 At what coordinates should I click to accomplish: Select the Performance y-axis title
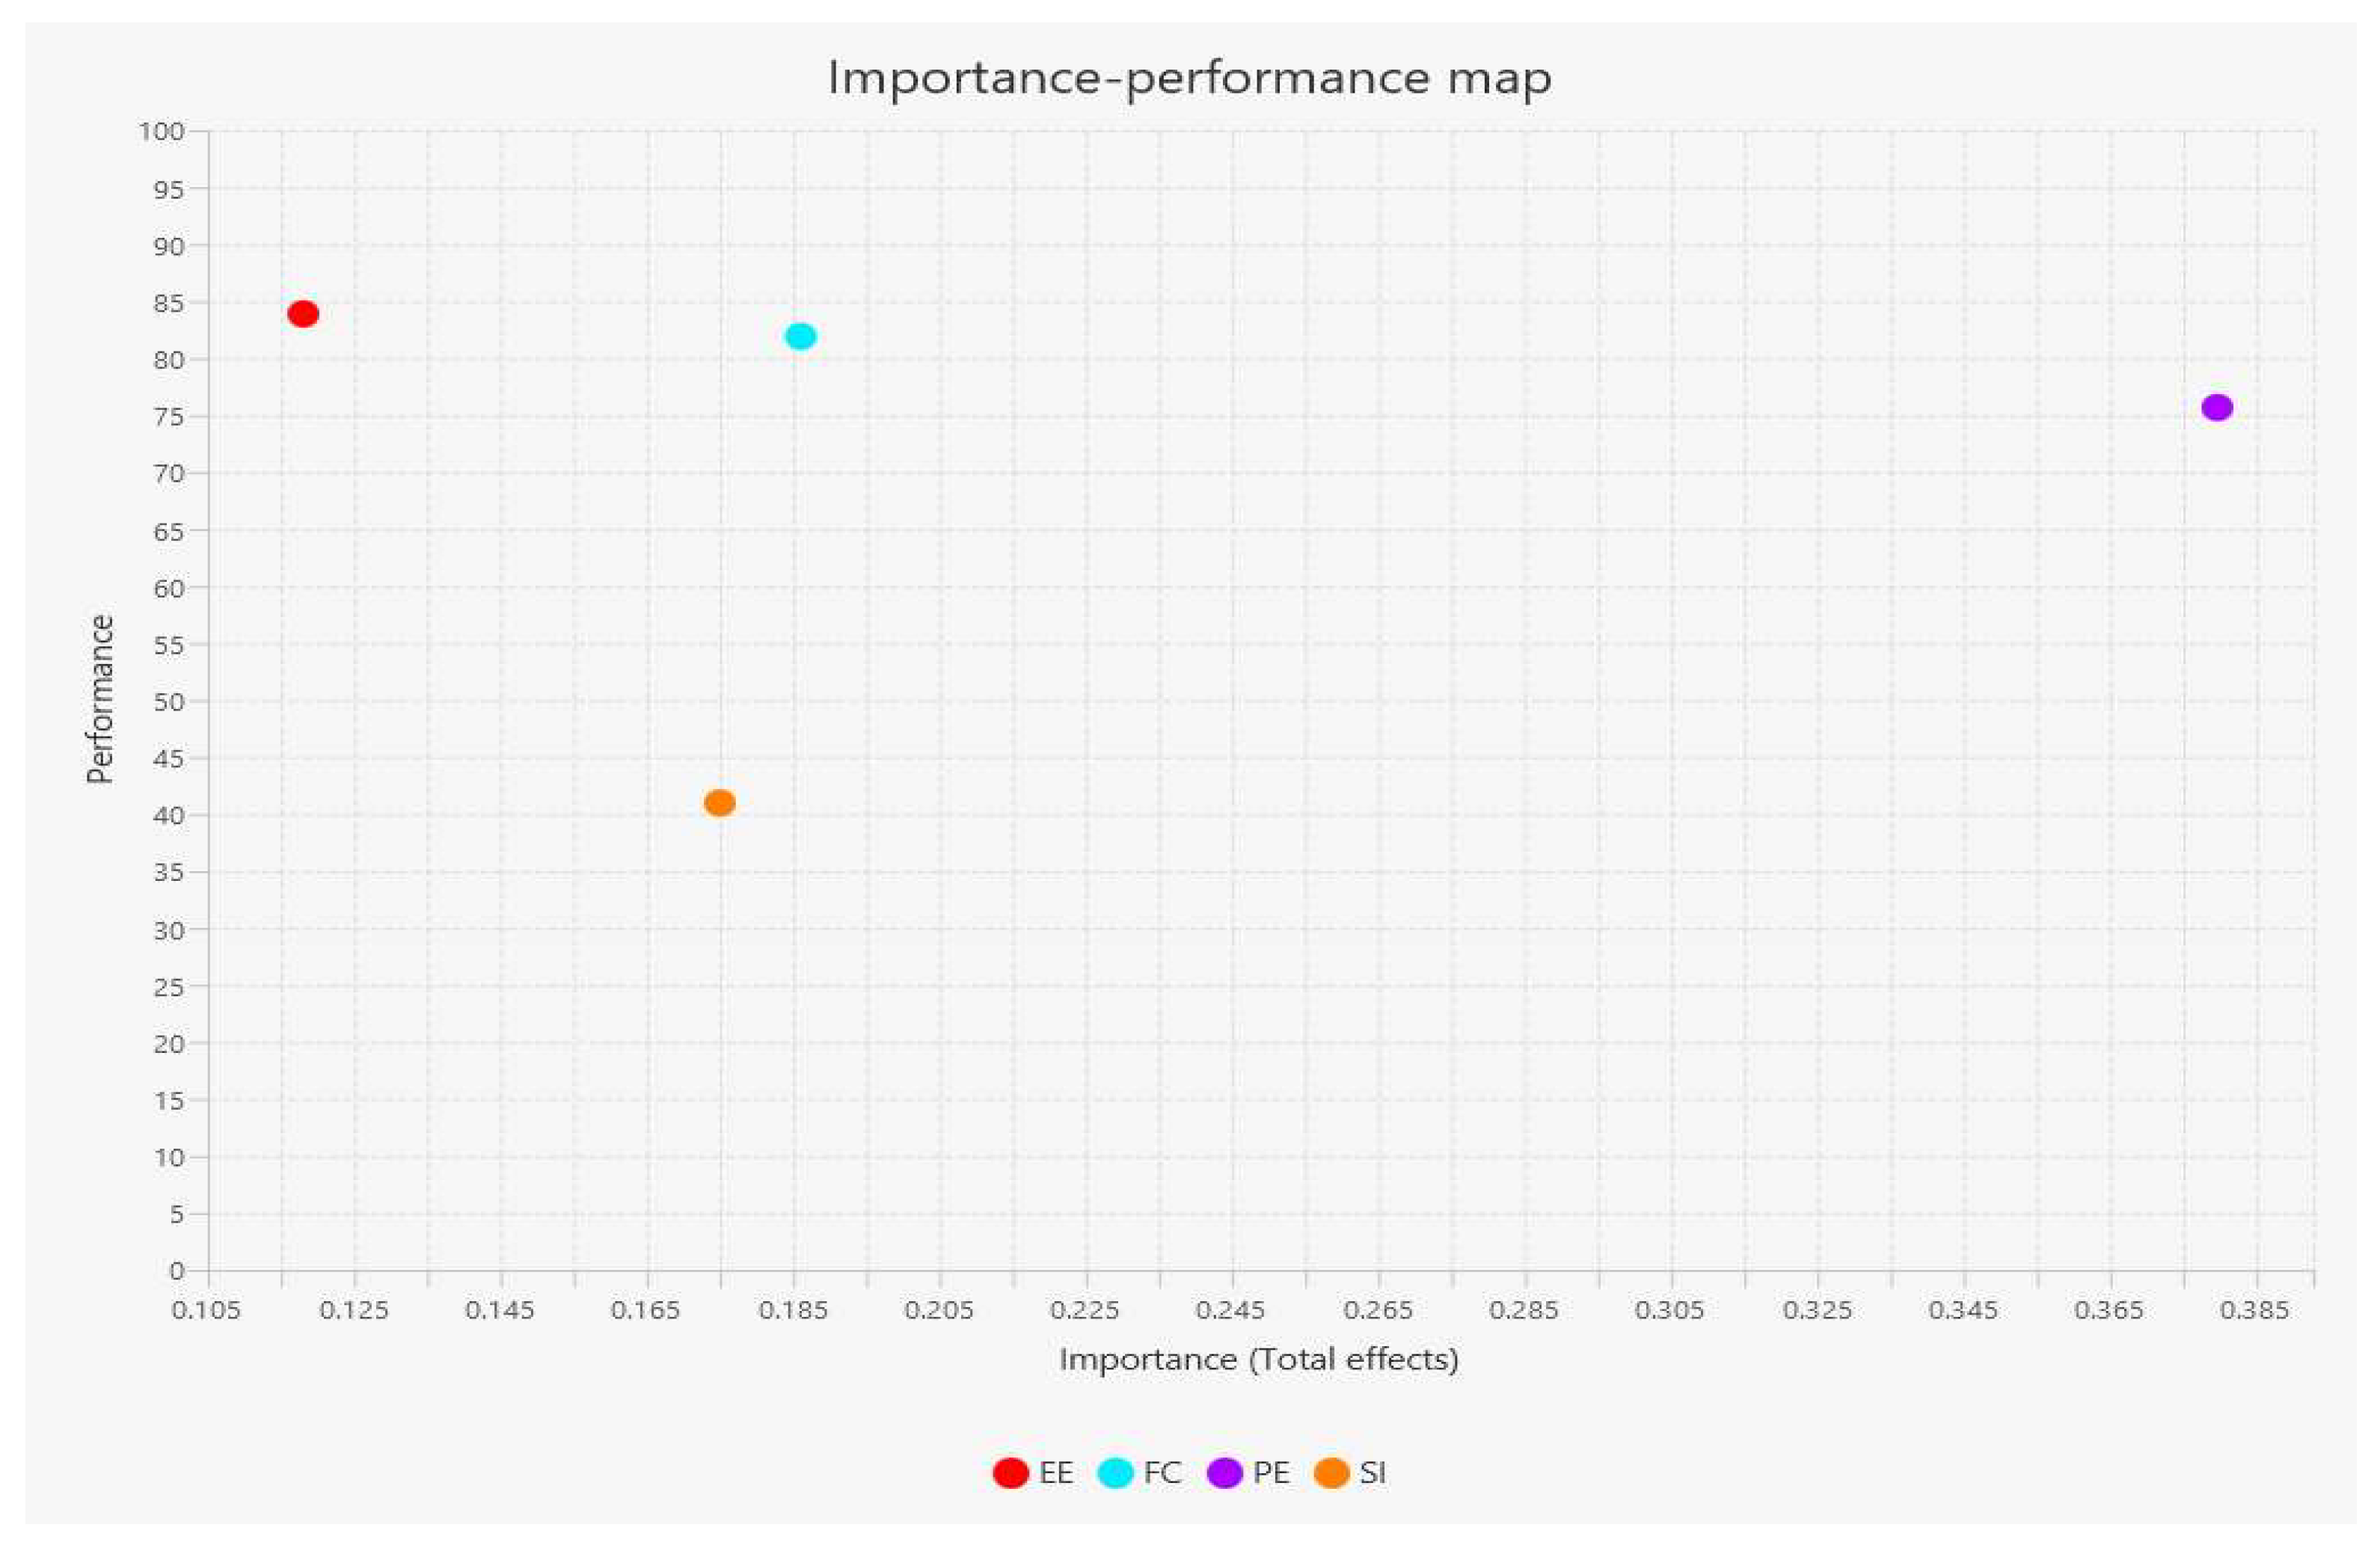[x=100, y=699]
